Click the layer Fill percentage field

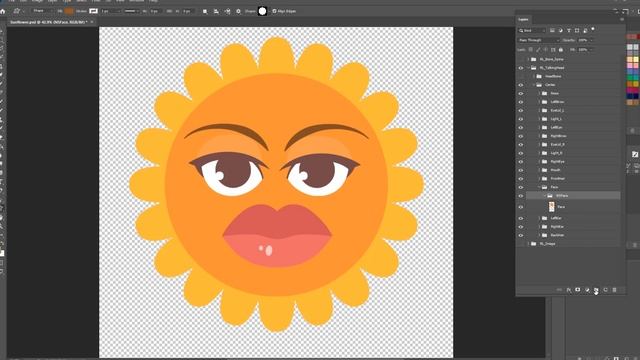tap(583, 50)
